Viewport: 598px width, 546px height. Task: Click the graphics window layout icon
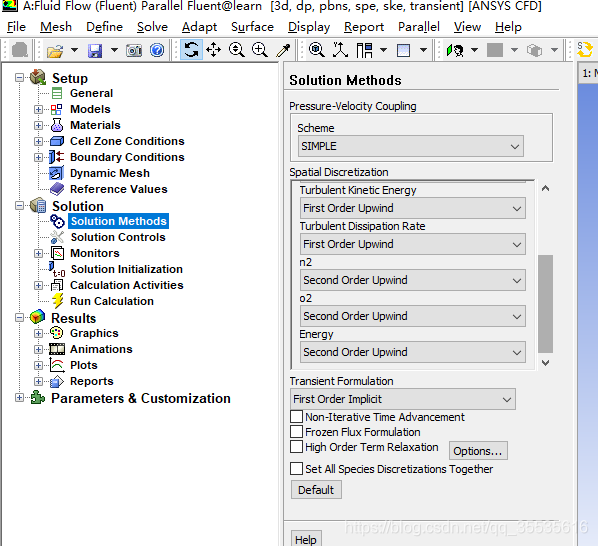pyautogui.click(x=403, y=50)
